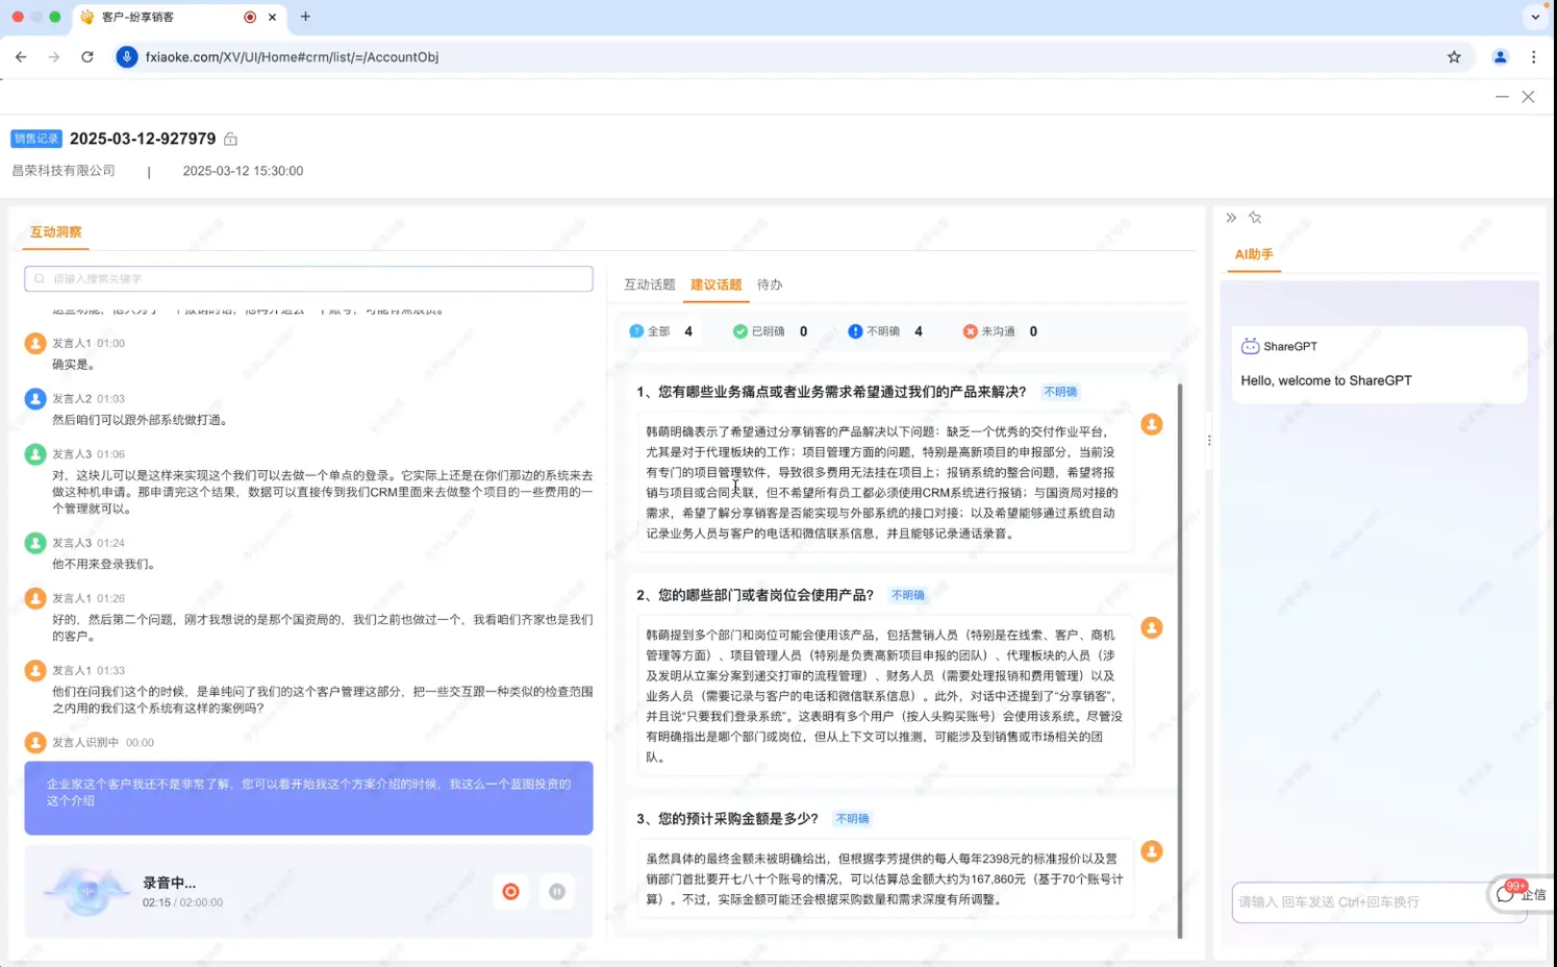Go back in the browser

click(x=21, y=57)
